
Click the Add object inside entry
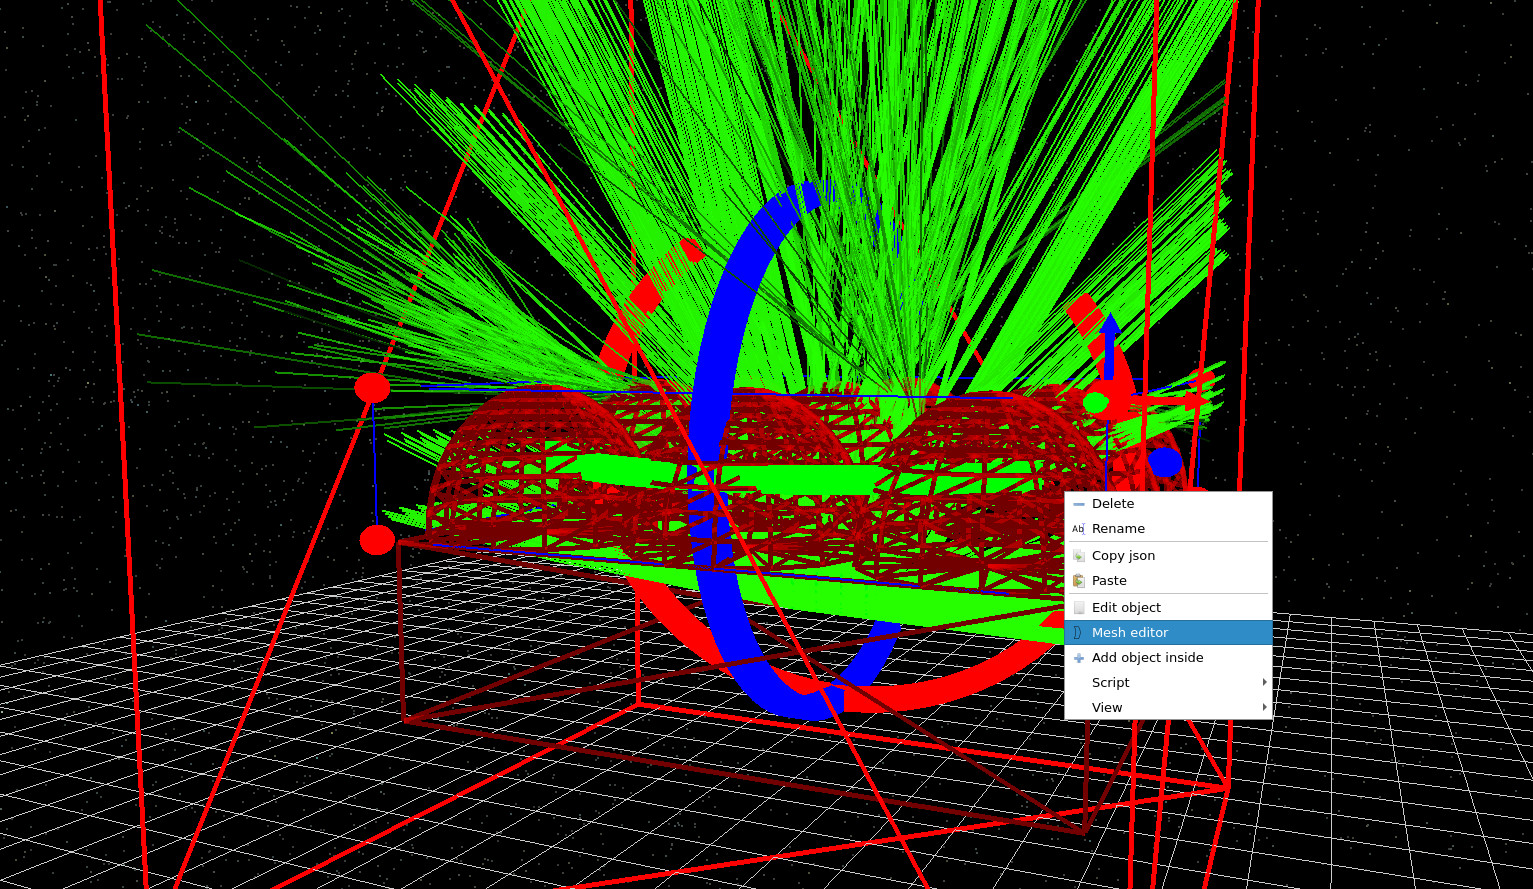point(1147,657)
